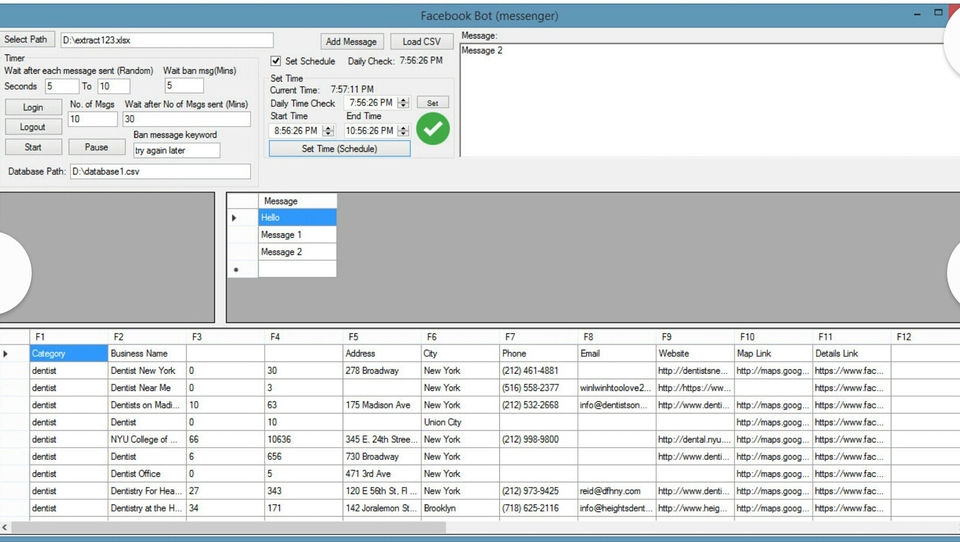
Task: Click the Brooklyn city cell
Action: tap(460, 508)
